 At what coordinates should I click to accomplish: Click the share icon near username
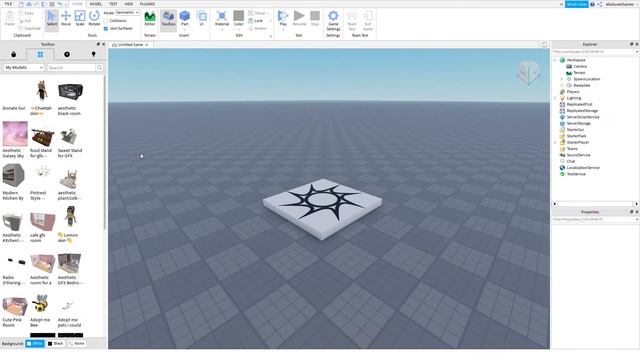[x=600, y=4]
